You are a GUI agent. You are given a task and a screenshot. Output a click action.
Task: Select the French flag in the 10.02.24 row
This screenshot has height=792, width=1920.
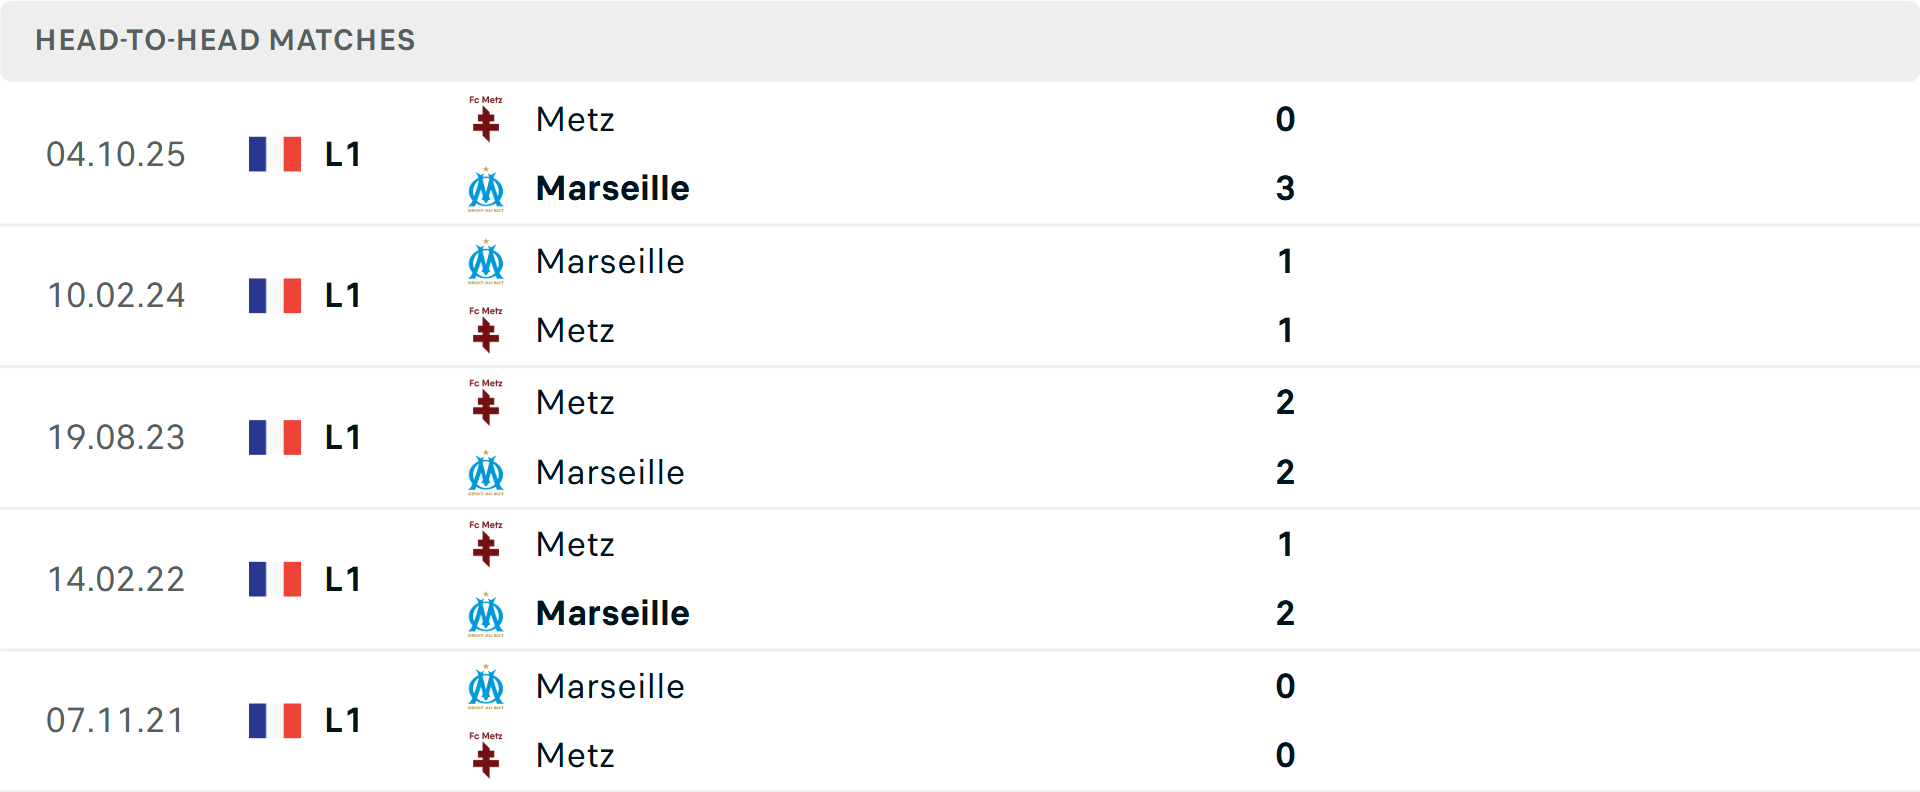pos(275,296)
